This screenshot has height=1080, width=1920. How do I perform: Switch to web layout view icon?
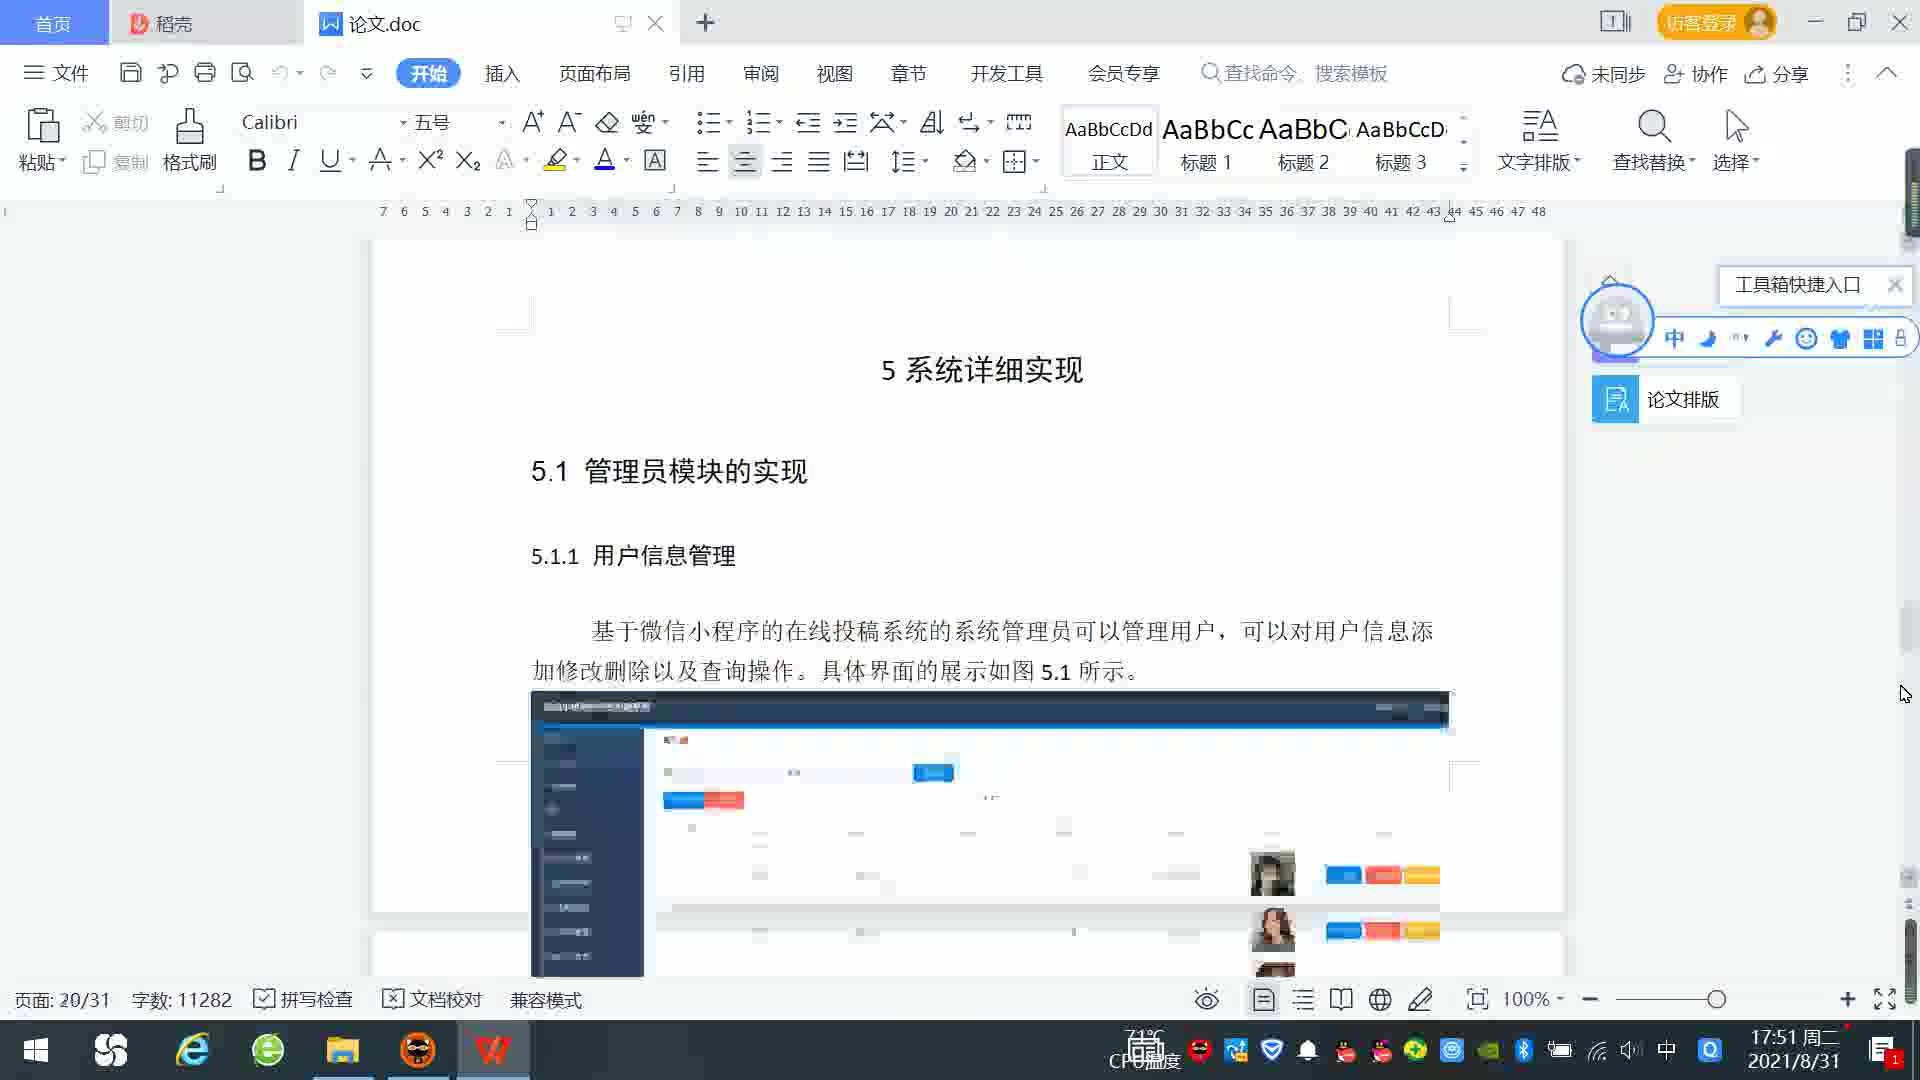(x=1380, y=999)
